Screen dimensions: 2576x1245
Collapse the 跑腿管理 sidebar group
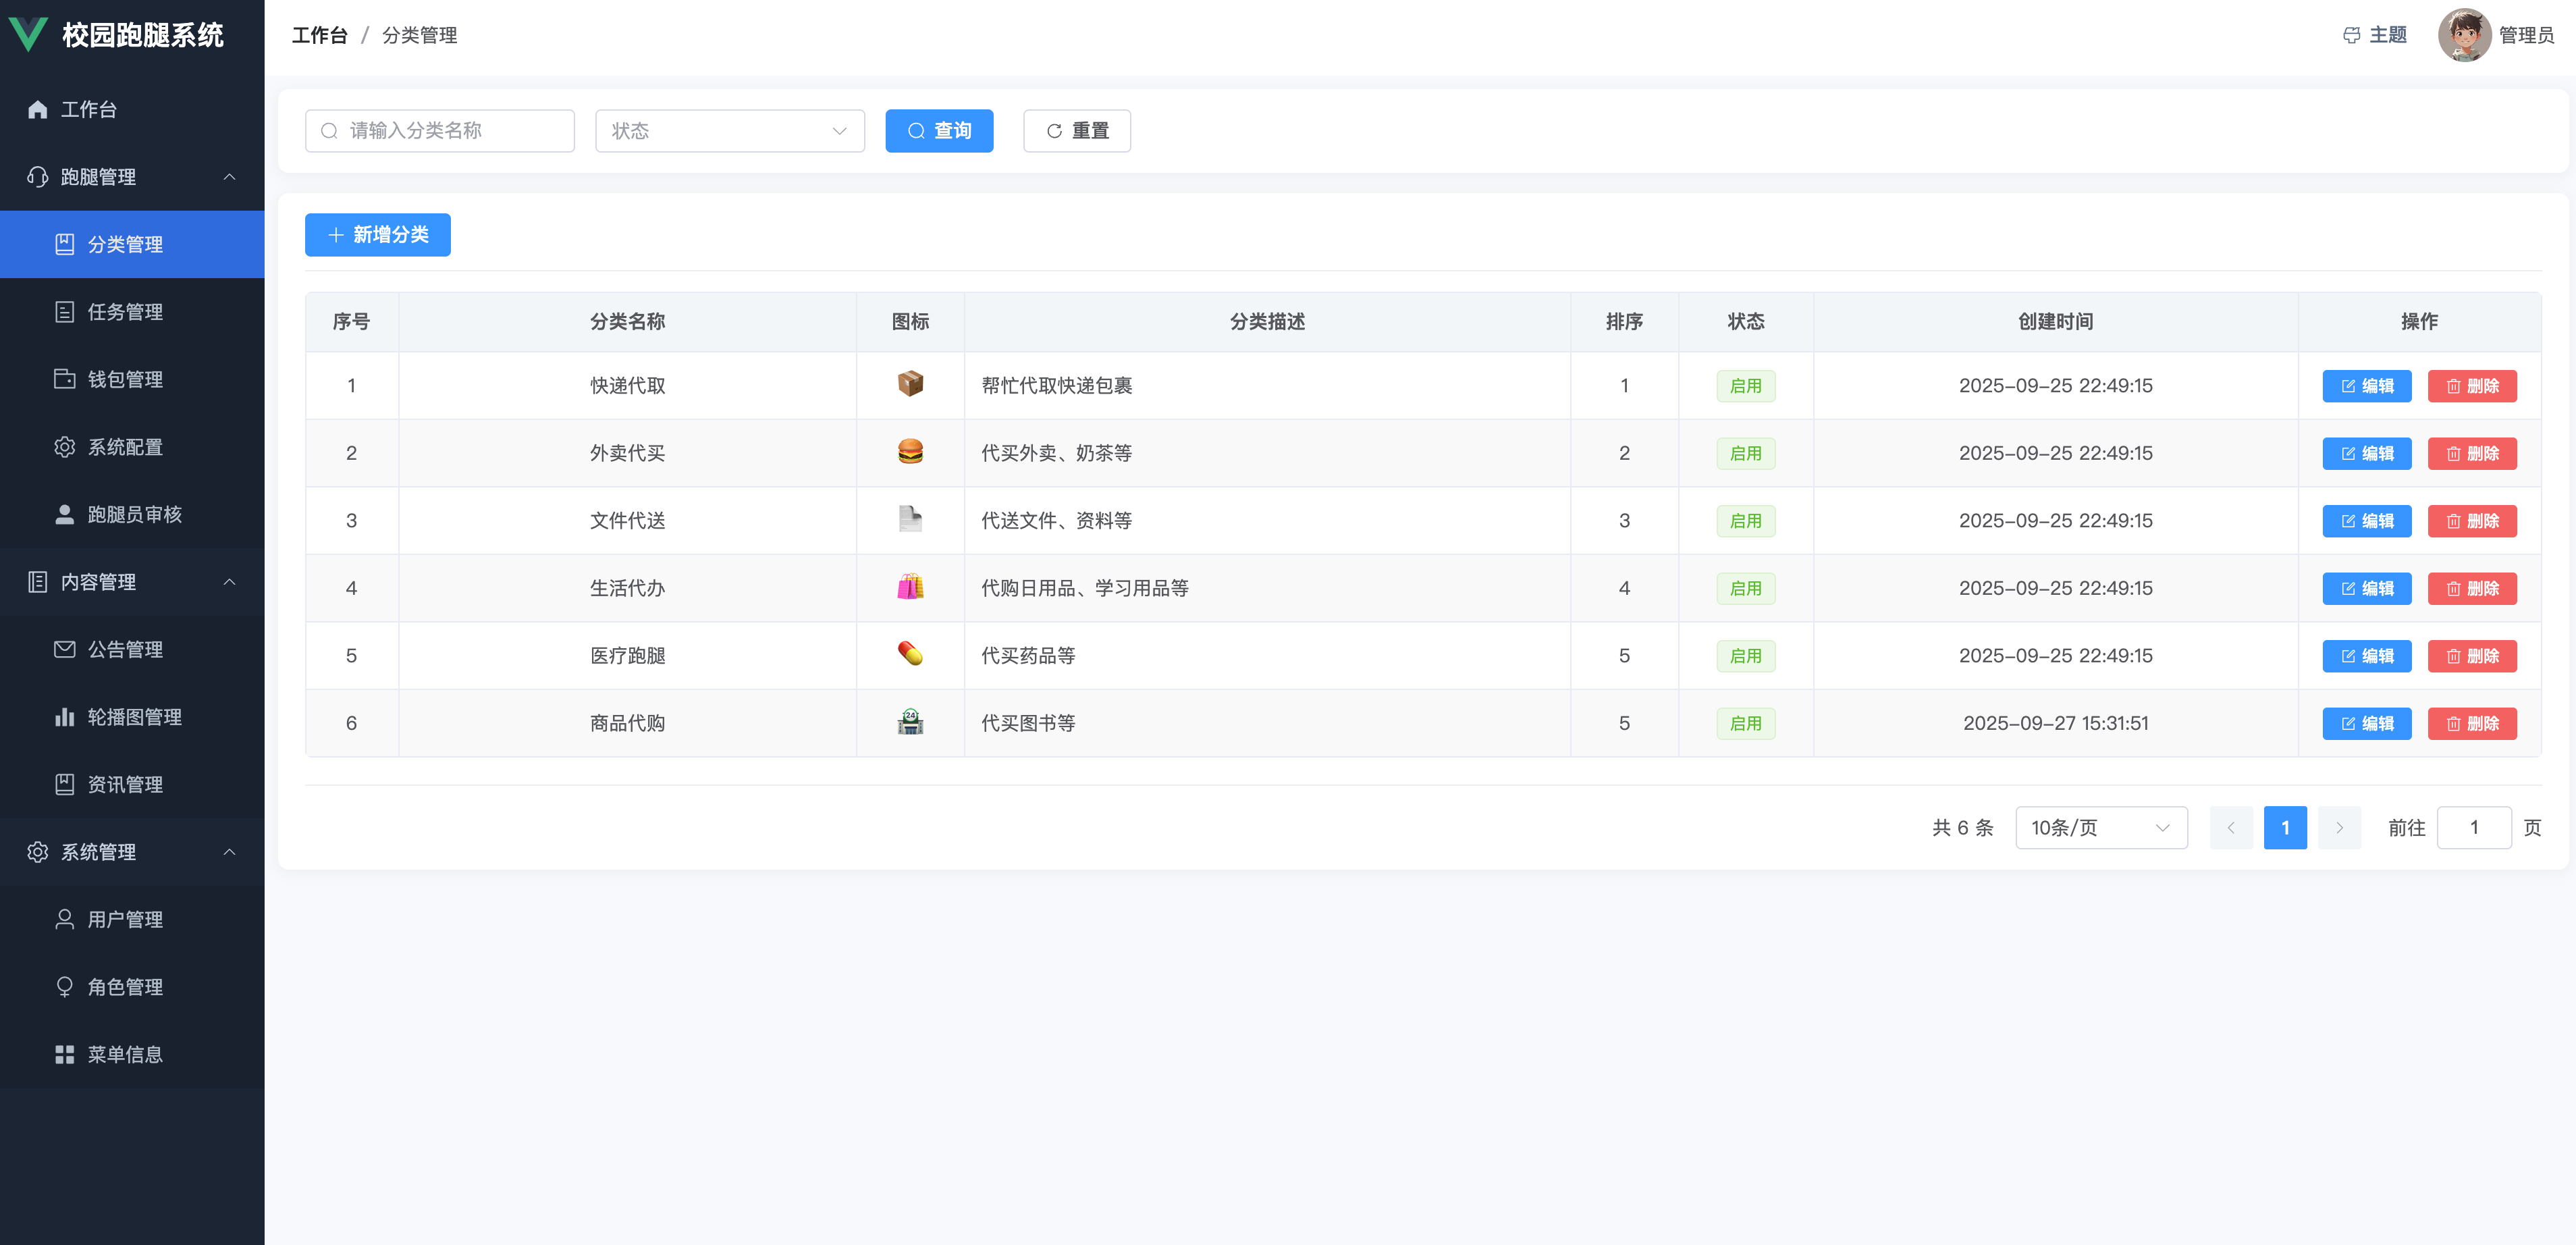132,177
